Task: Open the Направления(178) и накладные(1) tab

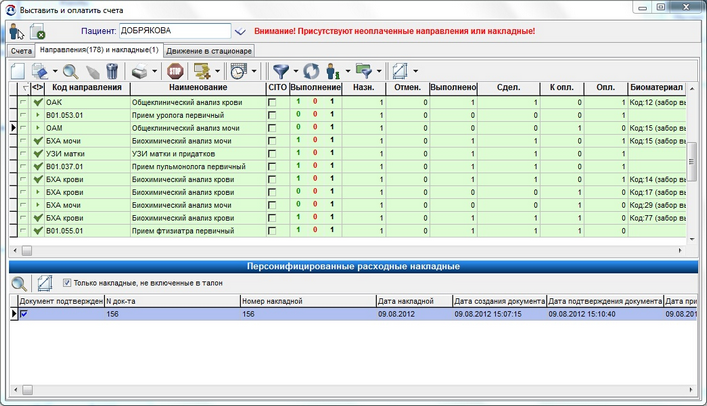Action: pyautogui.click(x=99, y=50)
